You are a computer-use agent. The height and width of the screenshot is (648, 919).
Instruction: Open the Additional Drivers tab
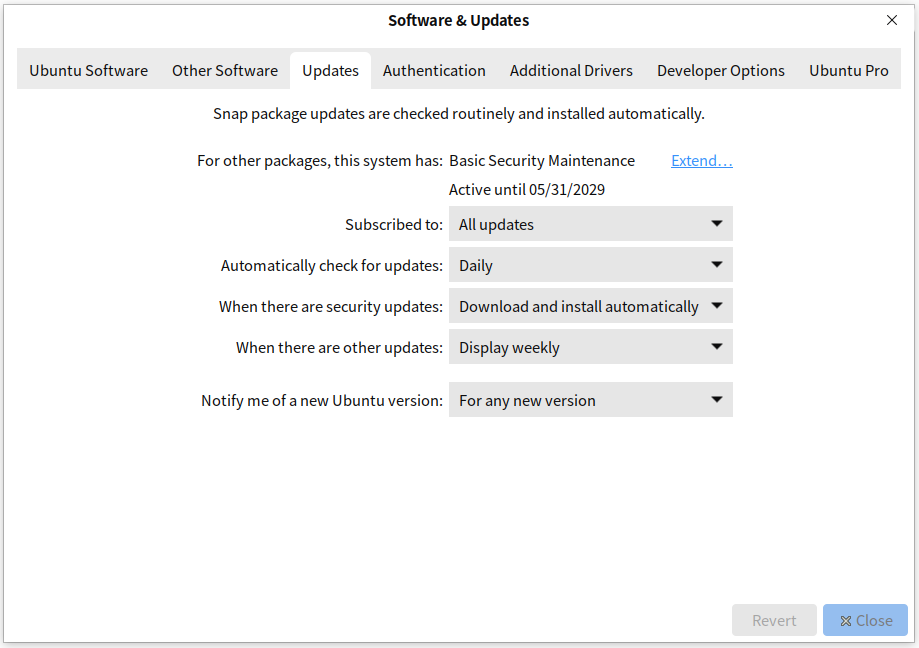[x=571, y=71]
